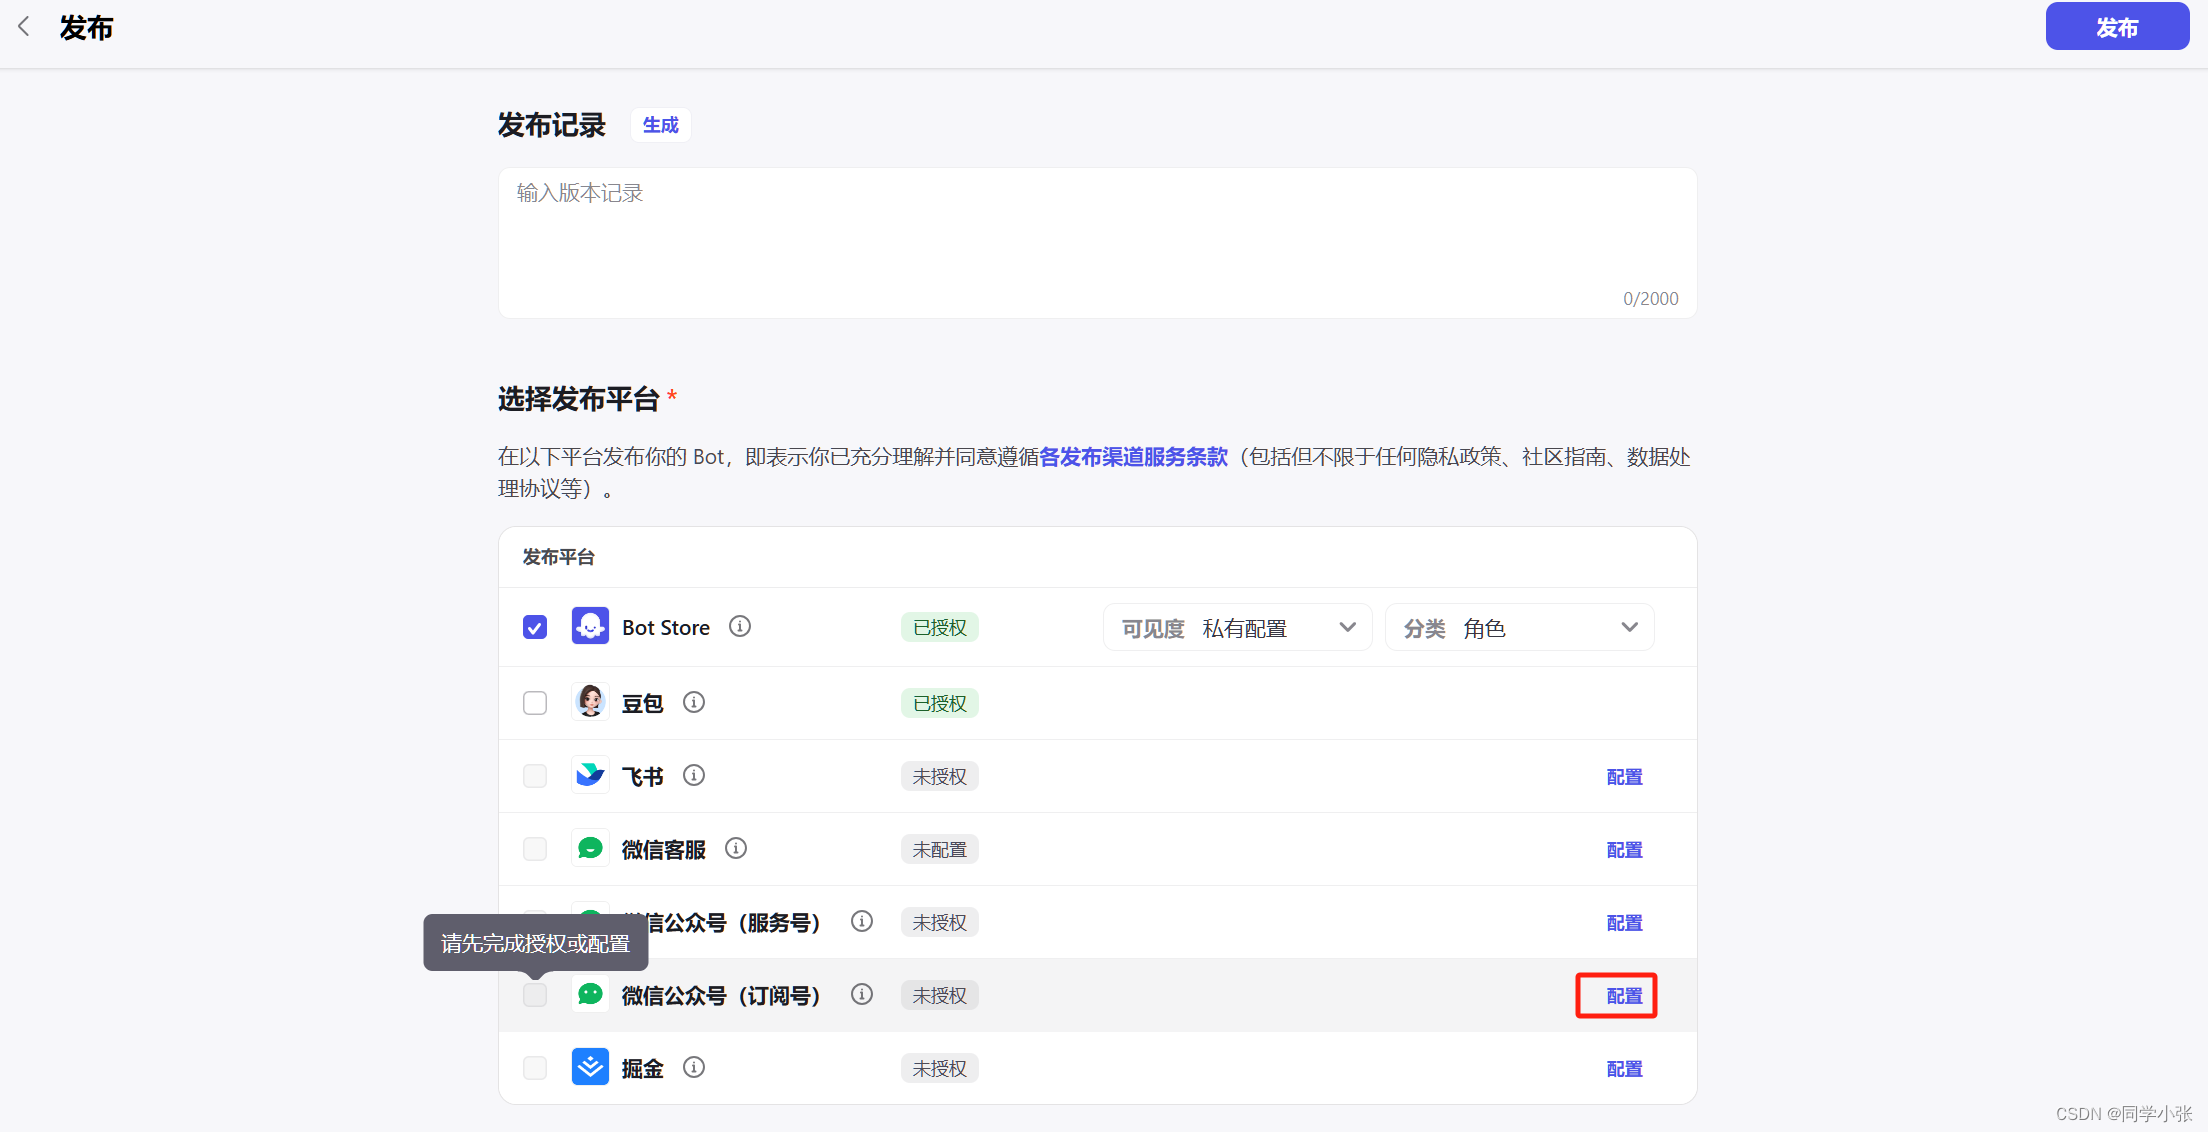This screenshot has width=2208, height=1132.
Task: Open the 可见度 私有配置 dropdown
Action: click(x=1237, y=628)
